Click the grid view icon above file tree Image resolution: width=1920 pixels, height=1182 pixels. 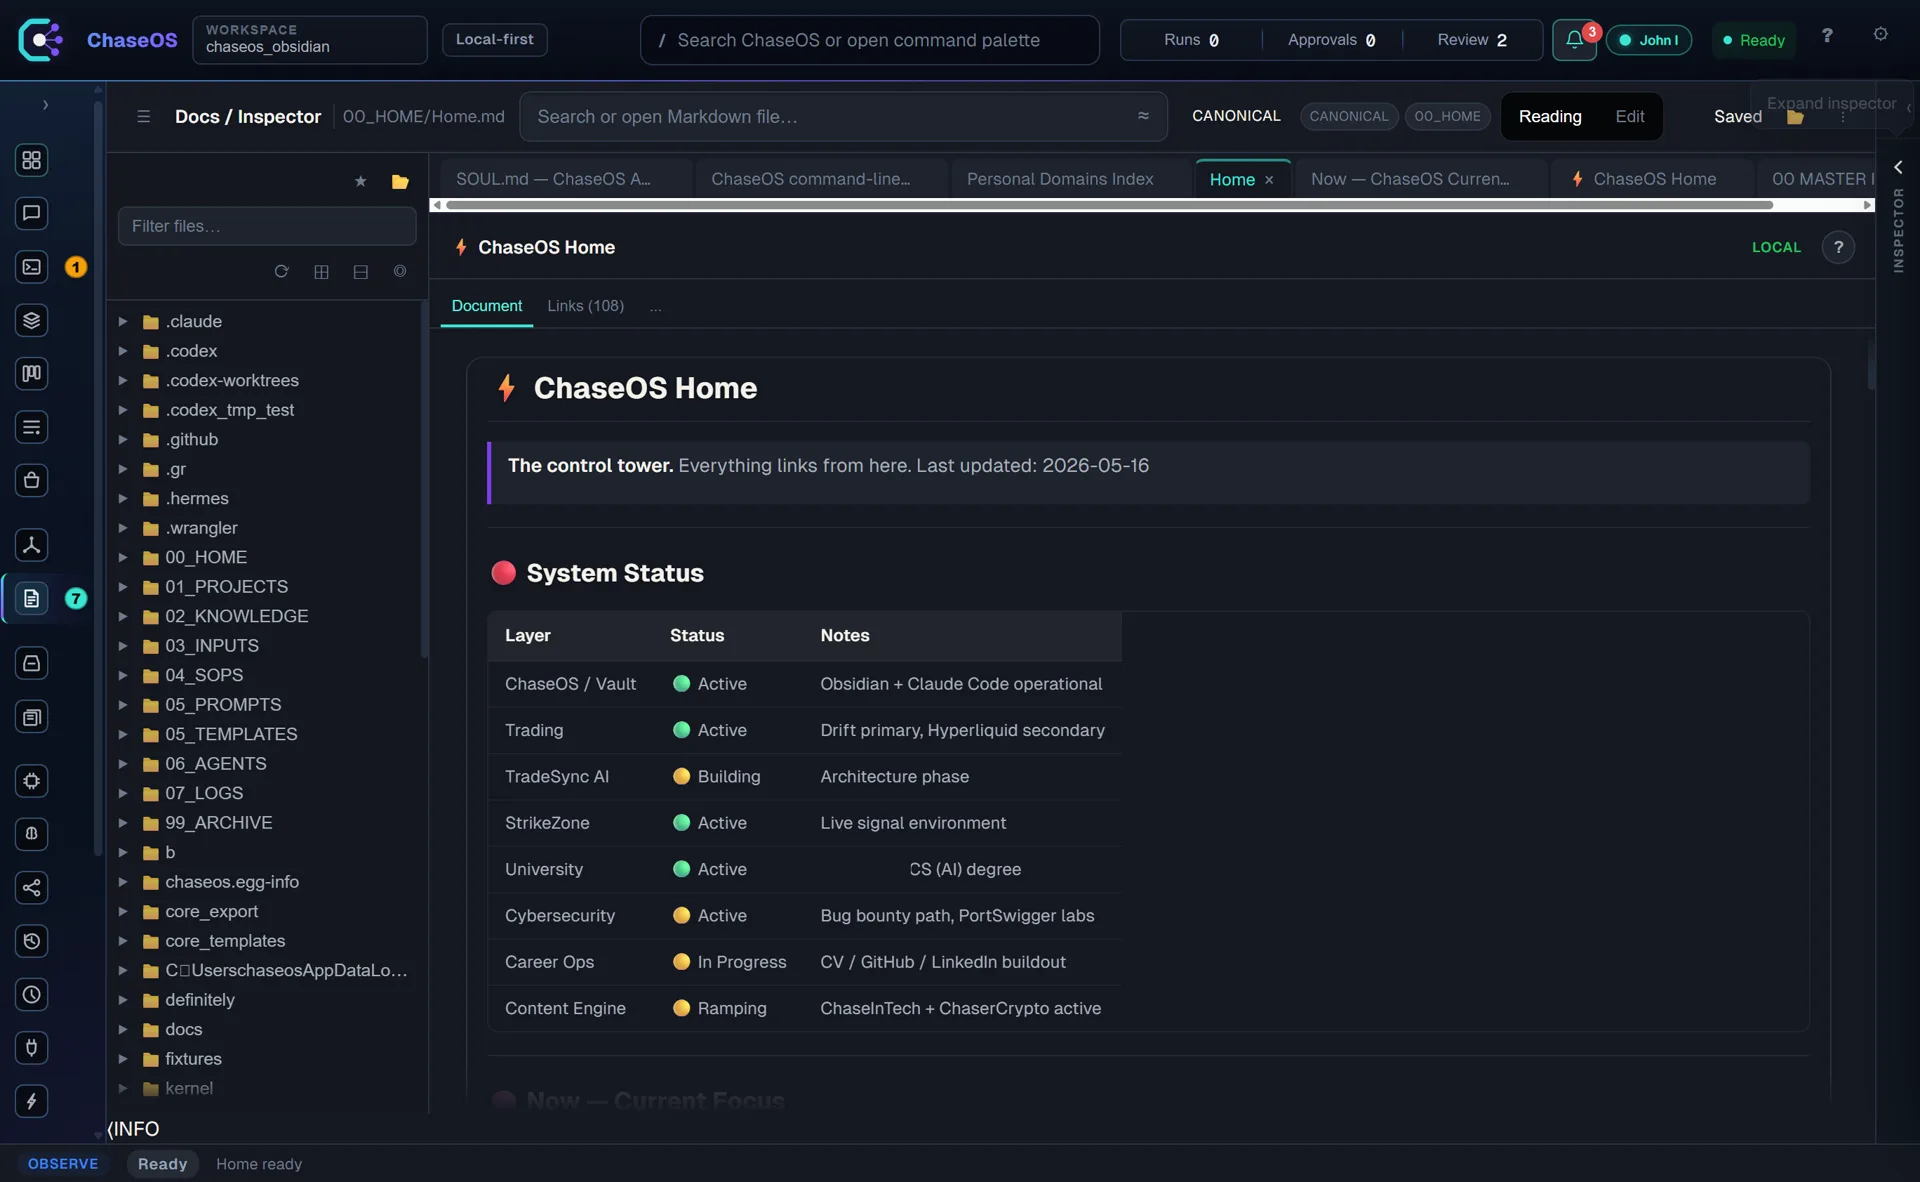coord(321,272)
